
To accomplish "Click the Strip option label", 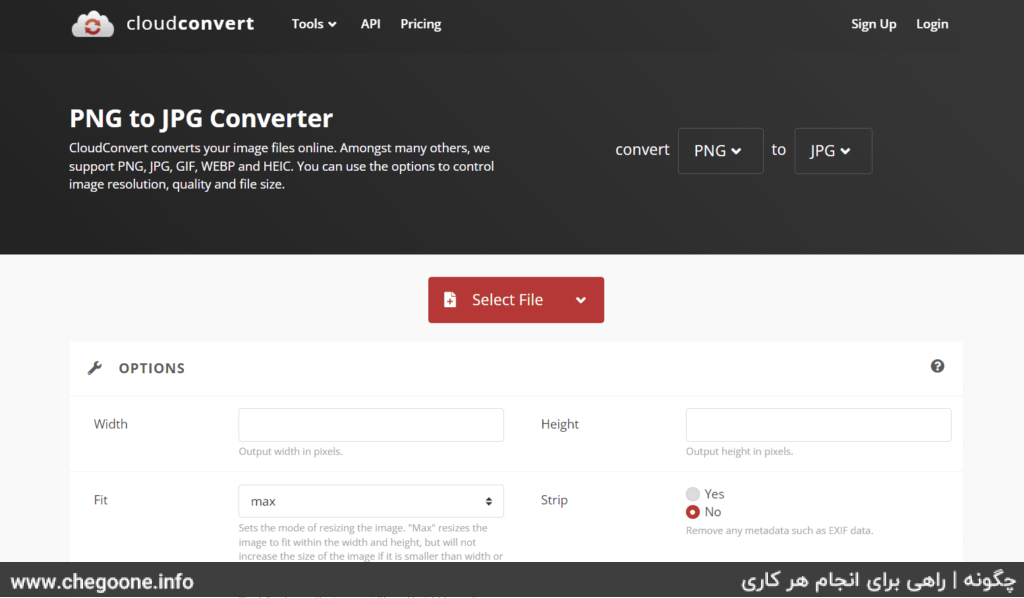I will click(554, 500).
